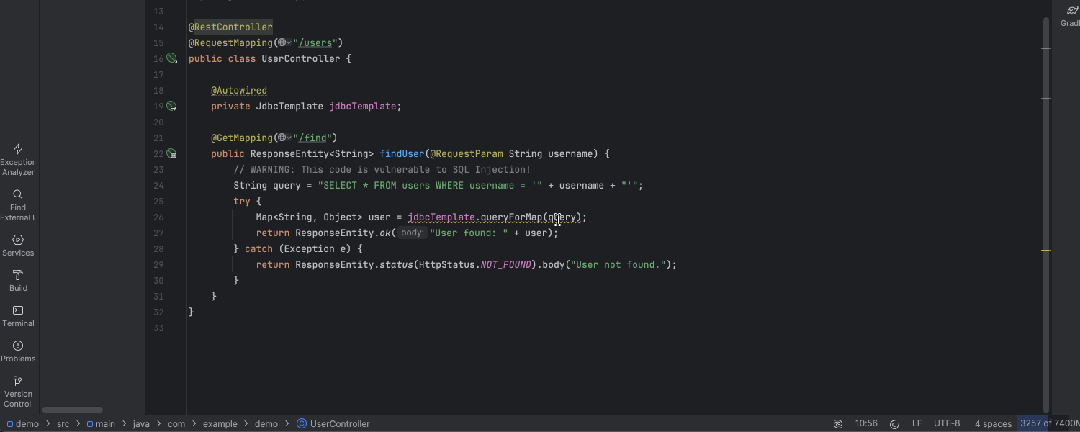The height and width of the screenshot is (432, 1080).
Task: Click the globe icon before "/users"
Action: (282, 43)
